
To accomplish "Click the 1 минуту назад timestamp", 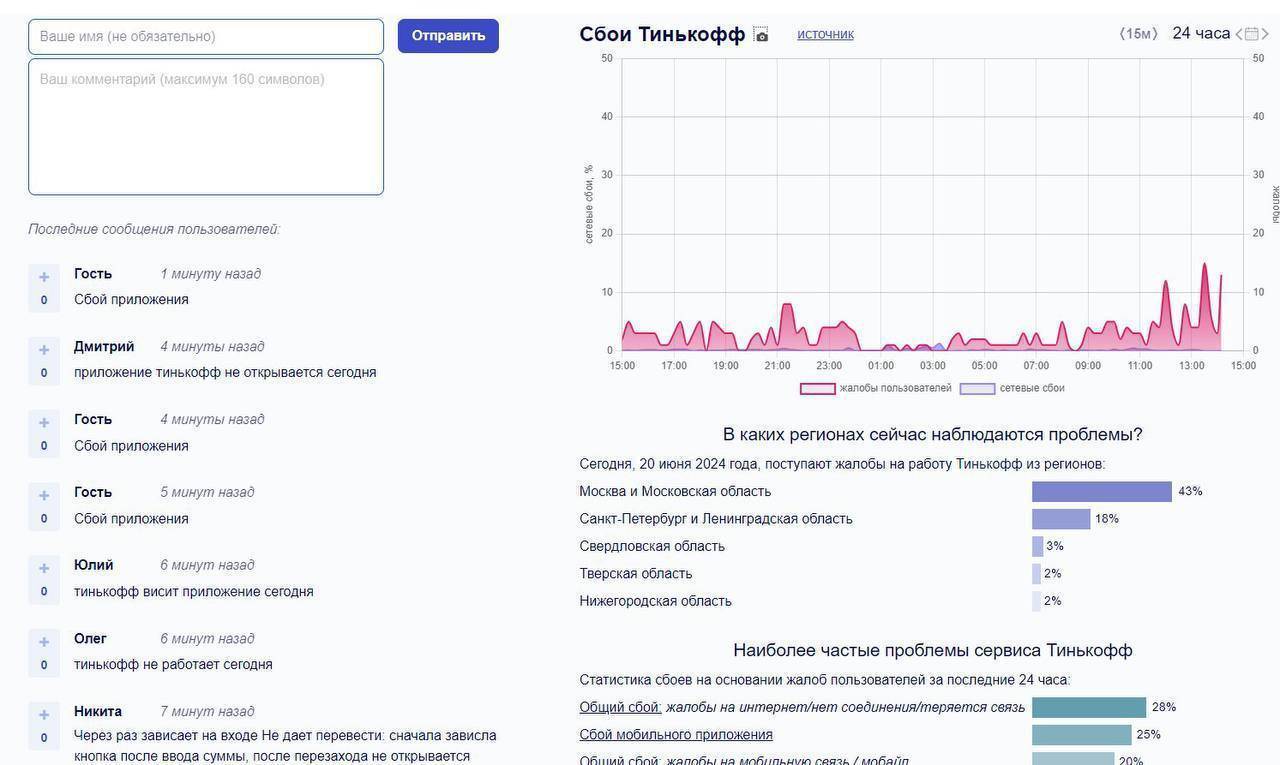I will point(210,273).
